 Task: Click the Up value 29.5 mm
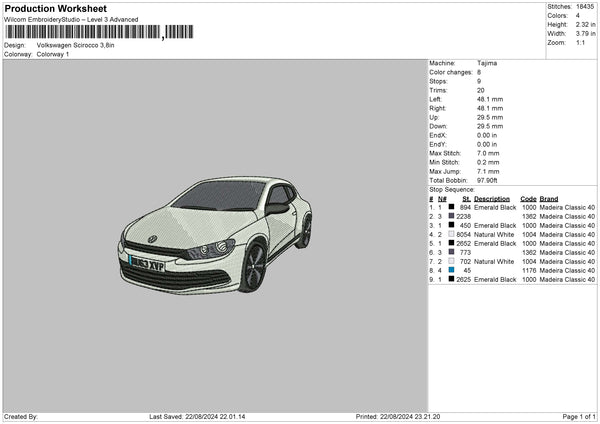[490, 117]
